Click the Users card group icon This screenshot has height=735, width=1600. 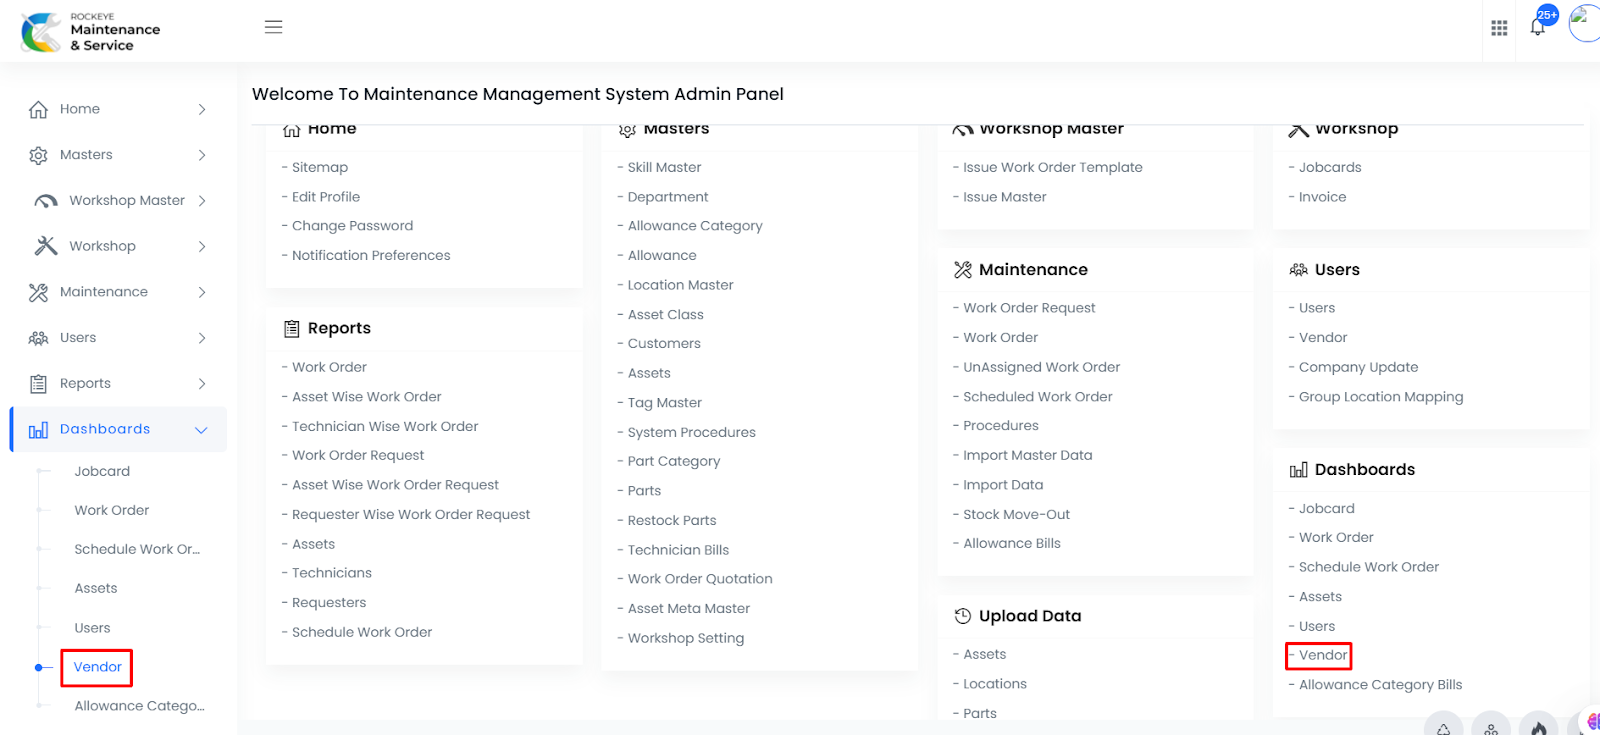(x=1299, y=270)
